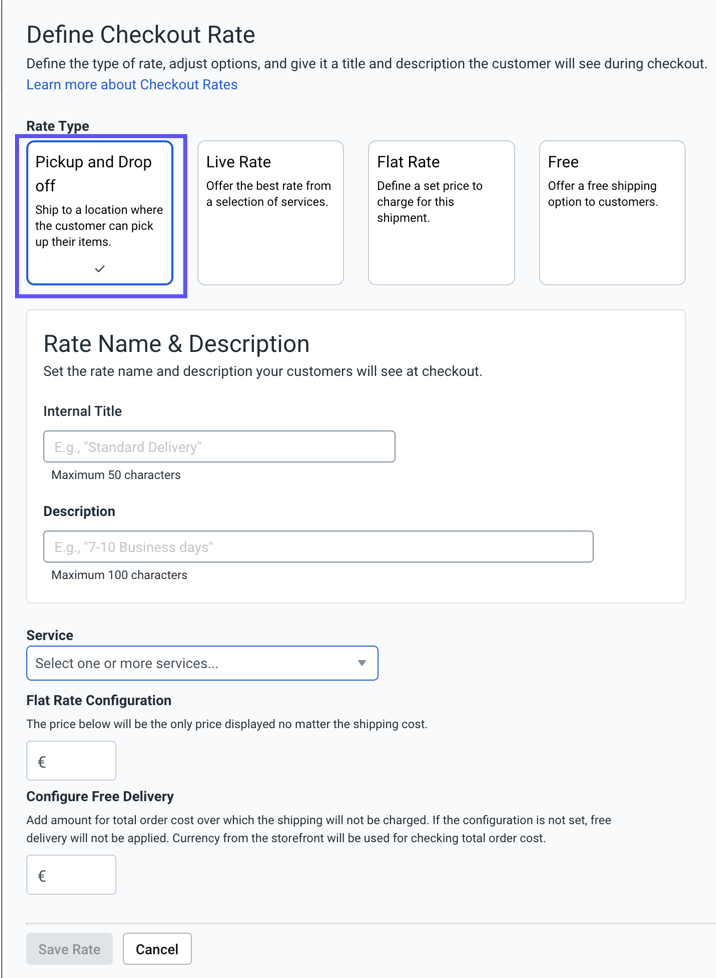The height and width of the screenshot is (978, 716).
Task: Cancel the checkout rate definition
Action: [x=156, y=948]
